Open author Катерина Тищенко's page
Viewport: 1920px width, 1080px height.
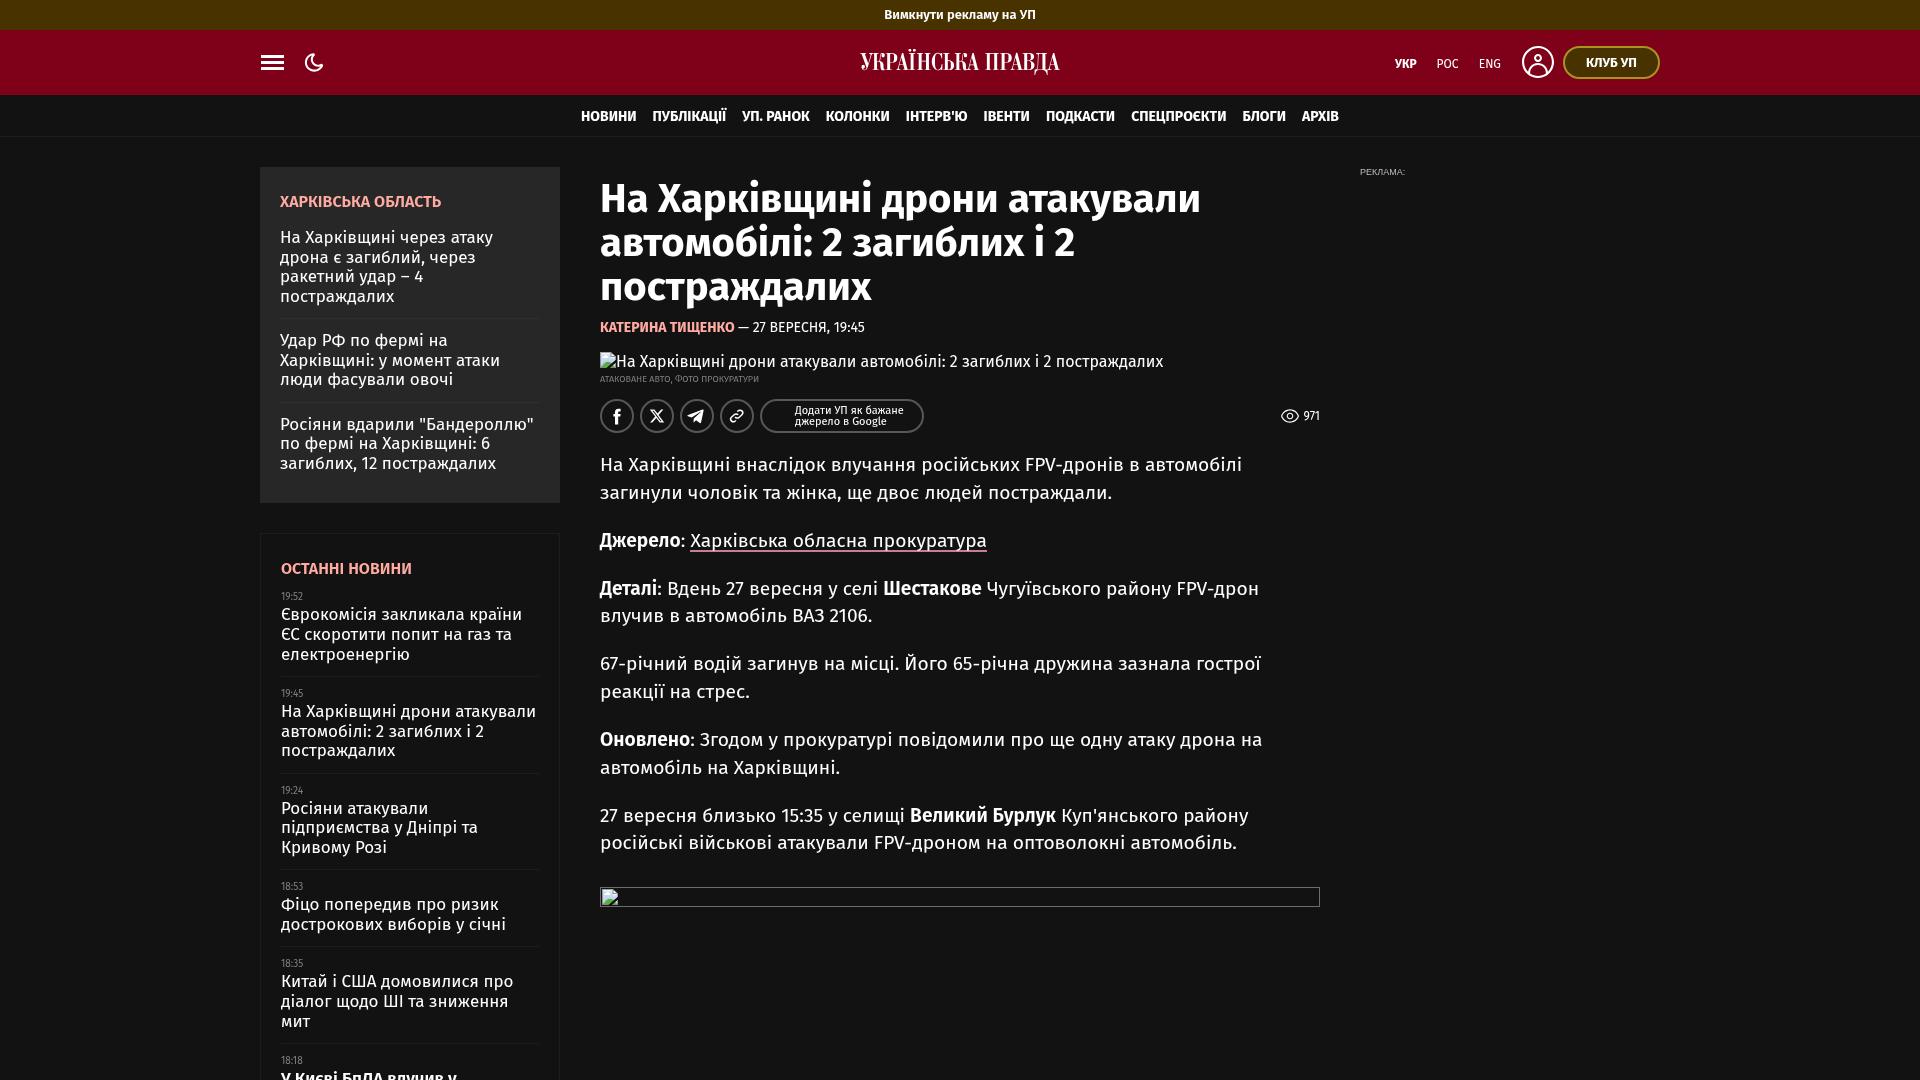pos(667,327)
